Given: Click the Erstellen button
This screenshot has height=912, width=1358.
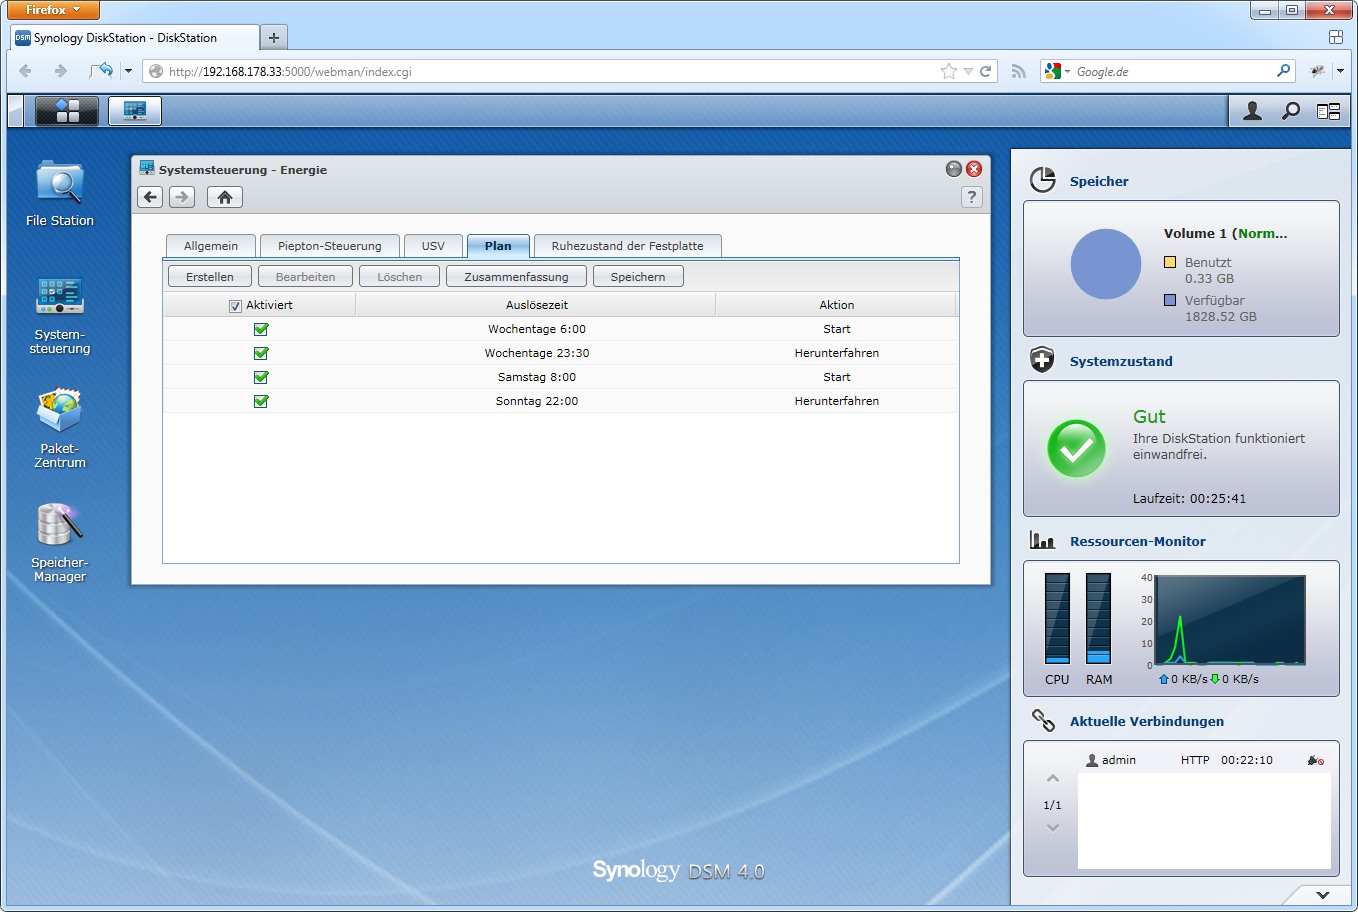Looking at the screenshot, I should coord(210,277).
